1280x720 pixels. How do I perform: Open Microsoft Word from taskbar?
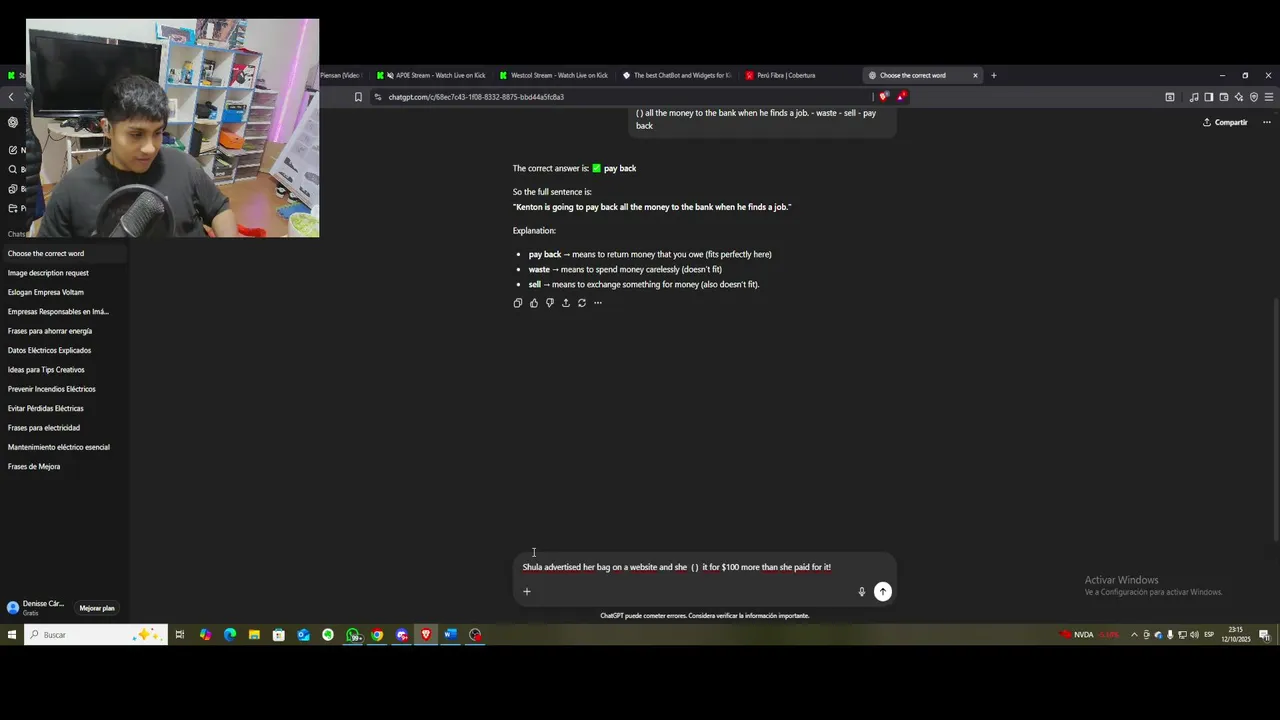click(x=450, y=635)
